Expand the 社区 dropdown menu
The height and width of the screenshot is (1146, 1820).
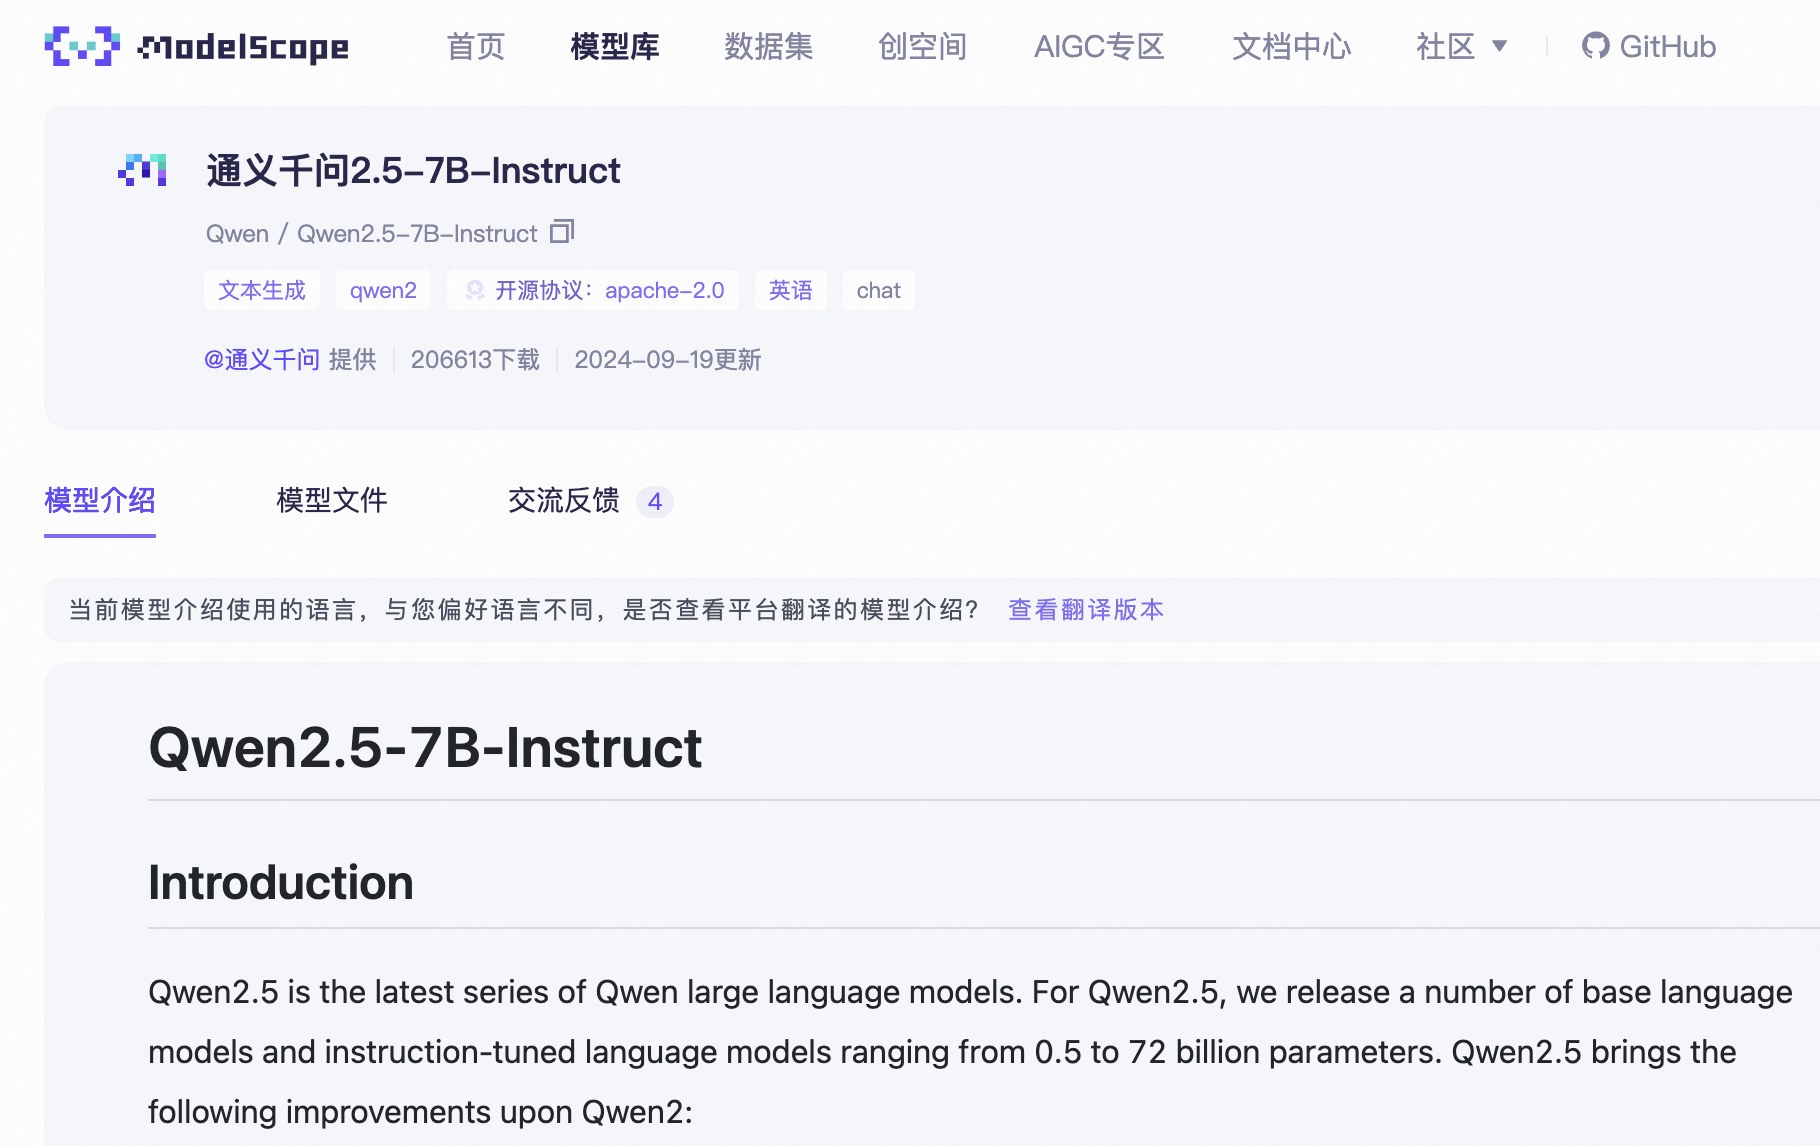[x=1461, y=46]
